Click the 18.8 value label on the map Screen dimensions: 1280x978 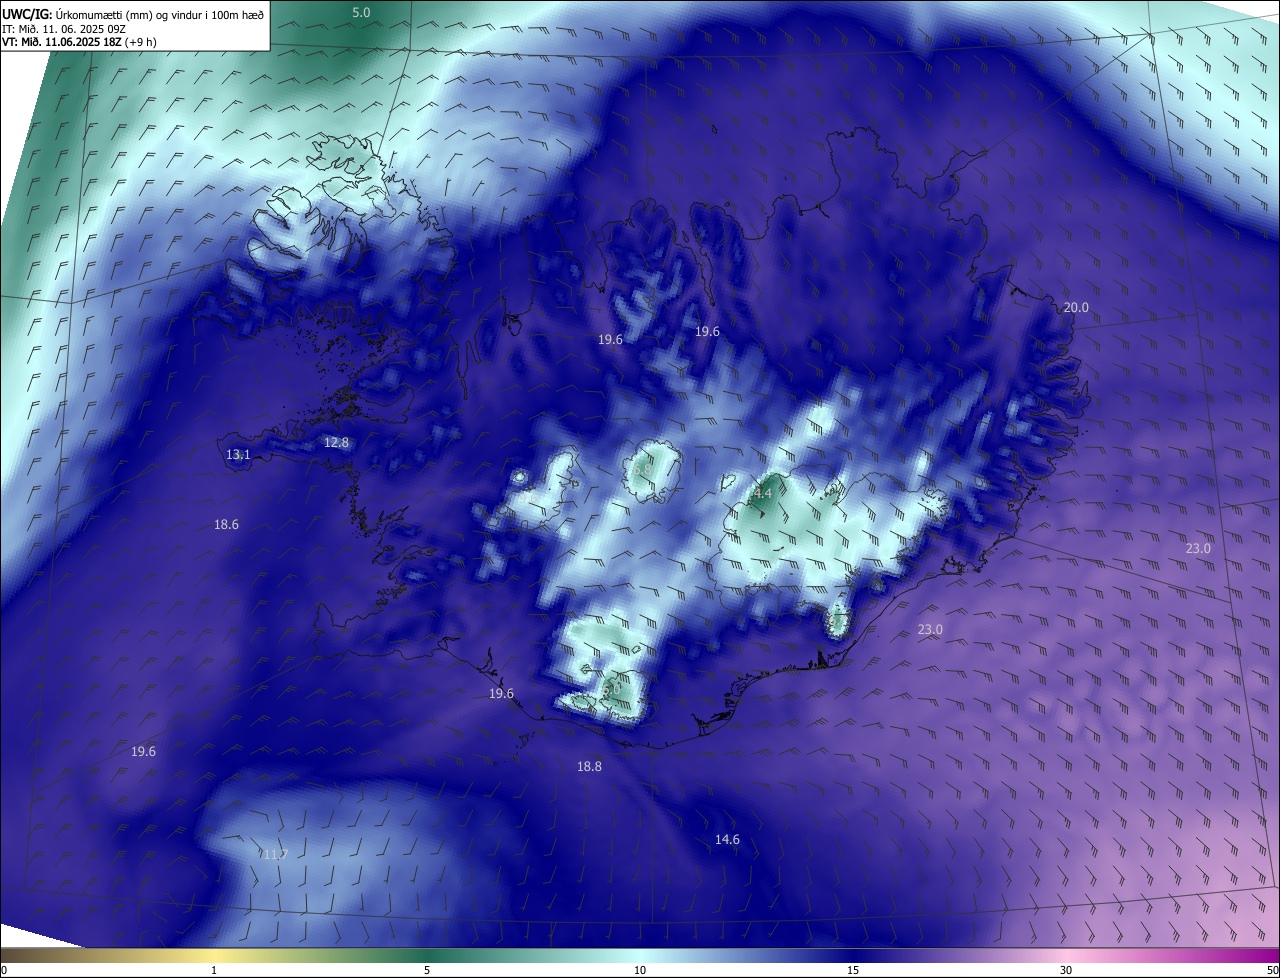pos(589,767)
